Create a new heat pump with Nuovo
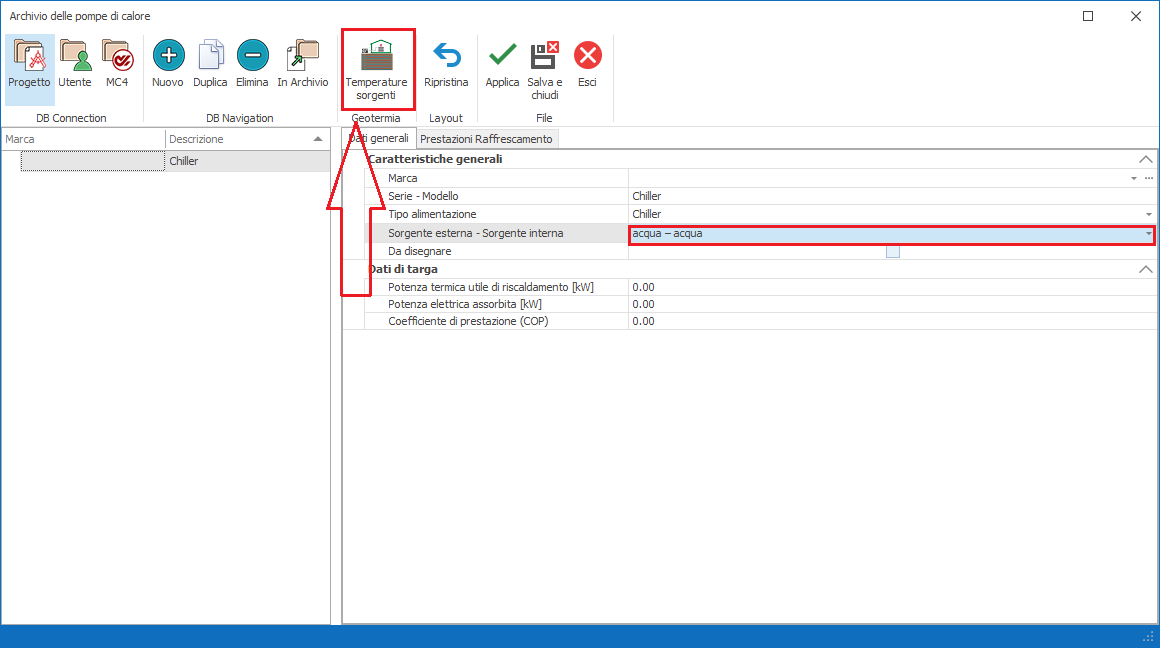Viewport: 1160px width, 648px height. pyautogui.click(x=168, y=64)
